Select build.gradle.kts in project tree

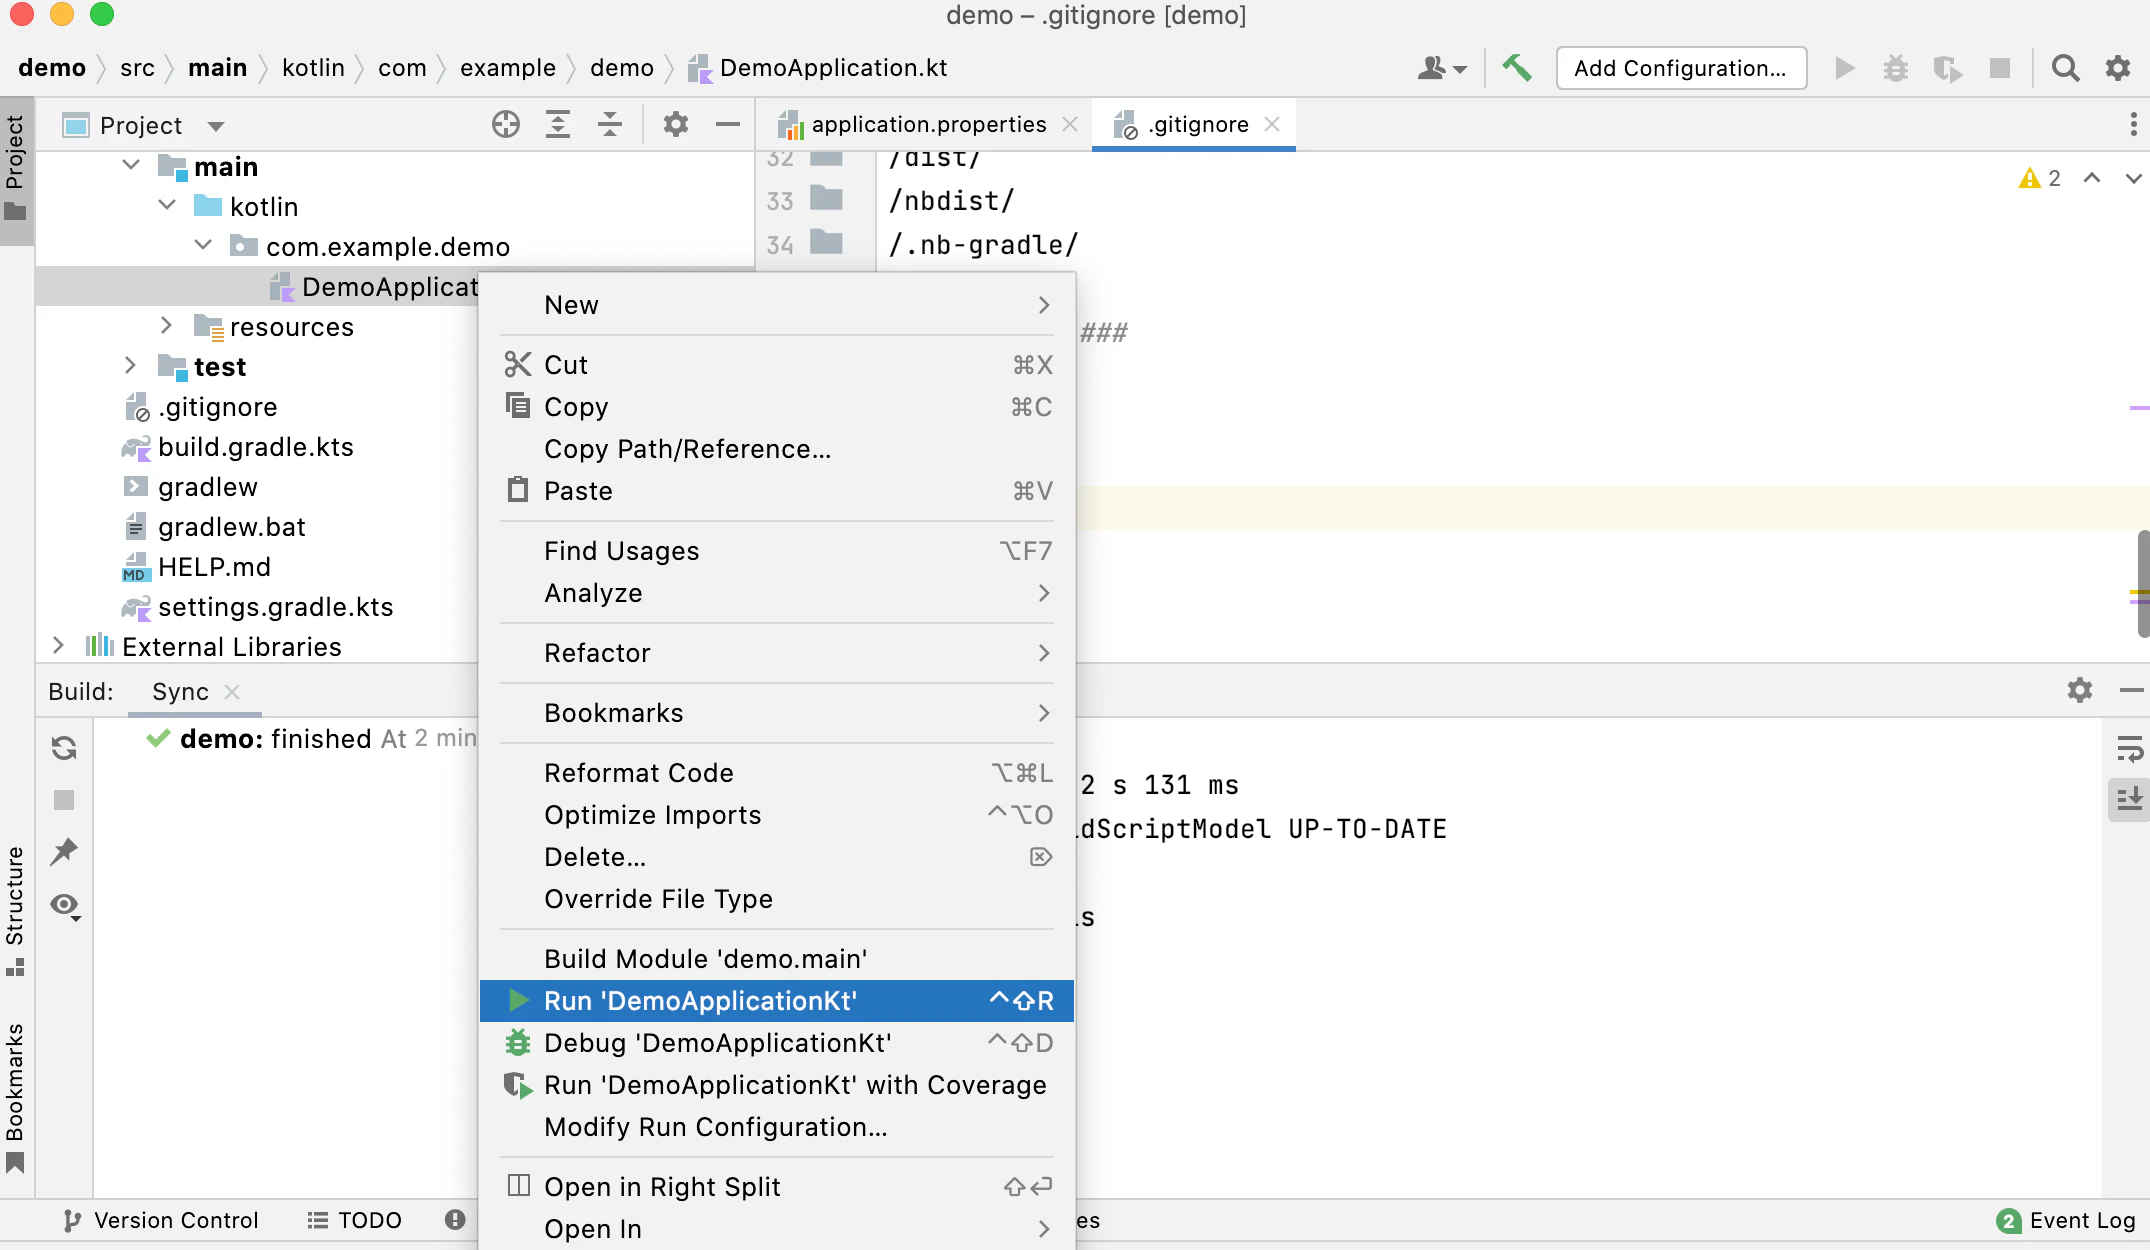tap(256, 447)
